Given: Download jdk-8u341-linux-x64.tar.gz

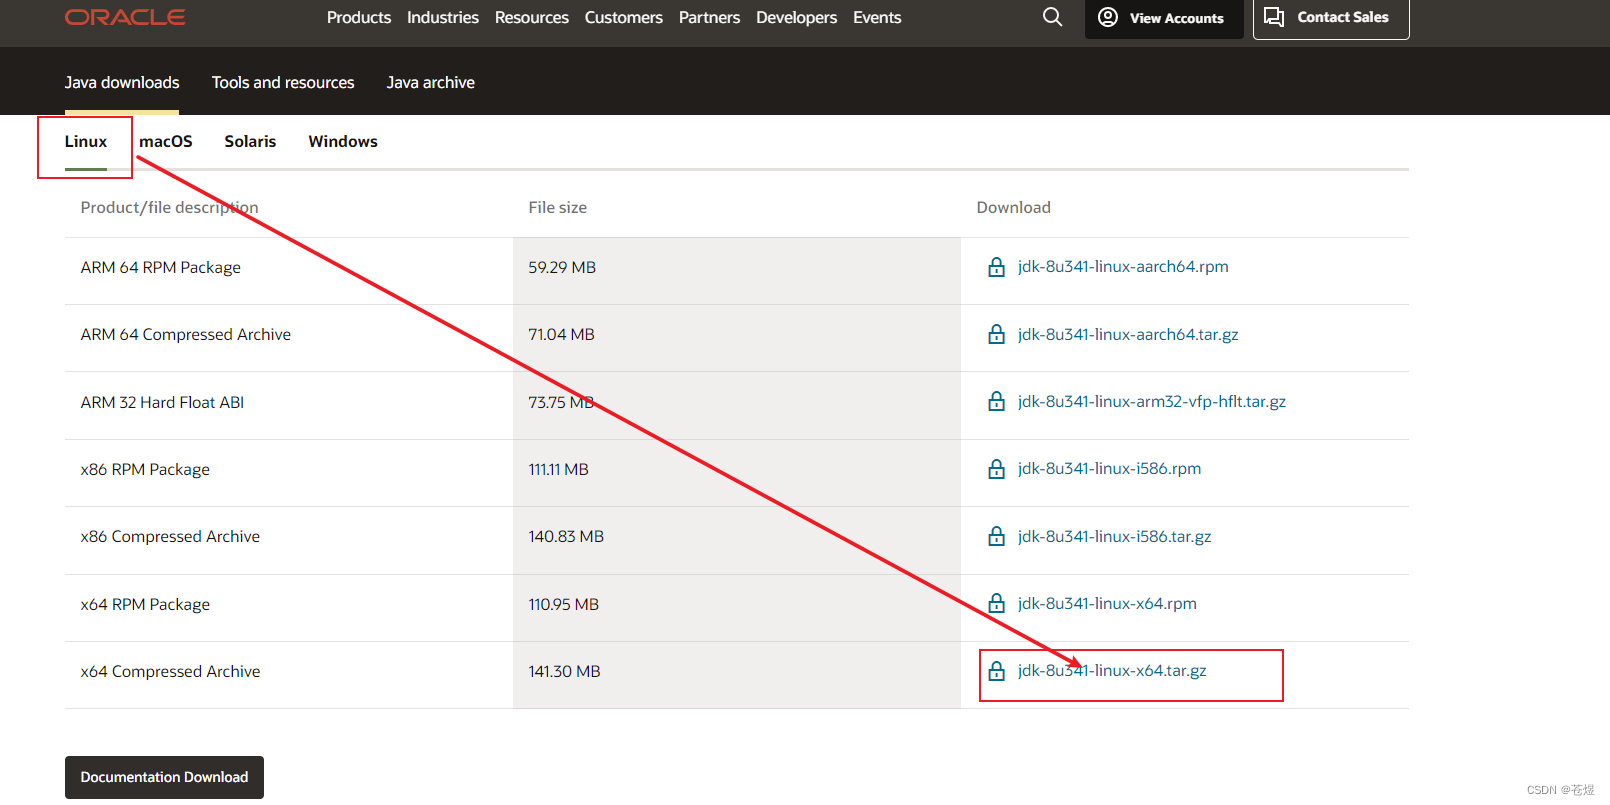Looking at the screenshot, I should pos(1112,671).
